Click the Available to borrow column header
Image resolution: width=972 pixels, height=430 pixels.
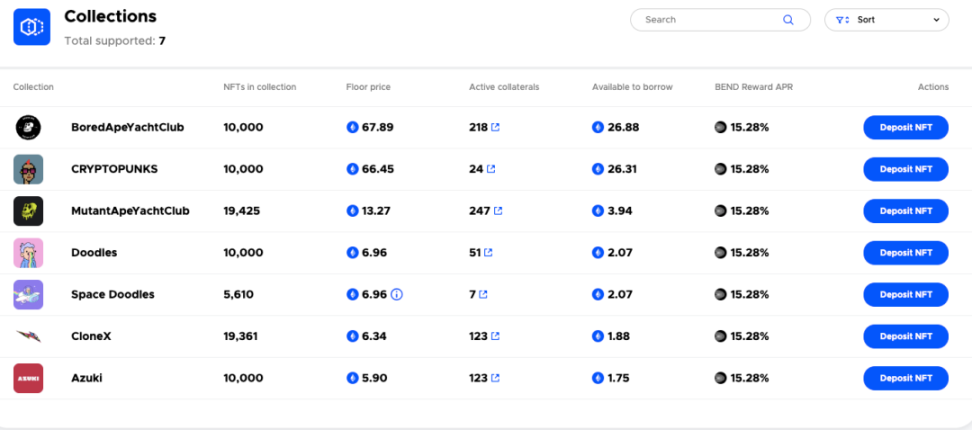point(632,87)
